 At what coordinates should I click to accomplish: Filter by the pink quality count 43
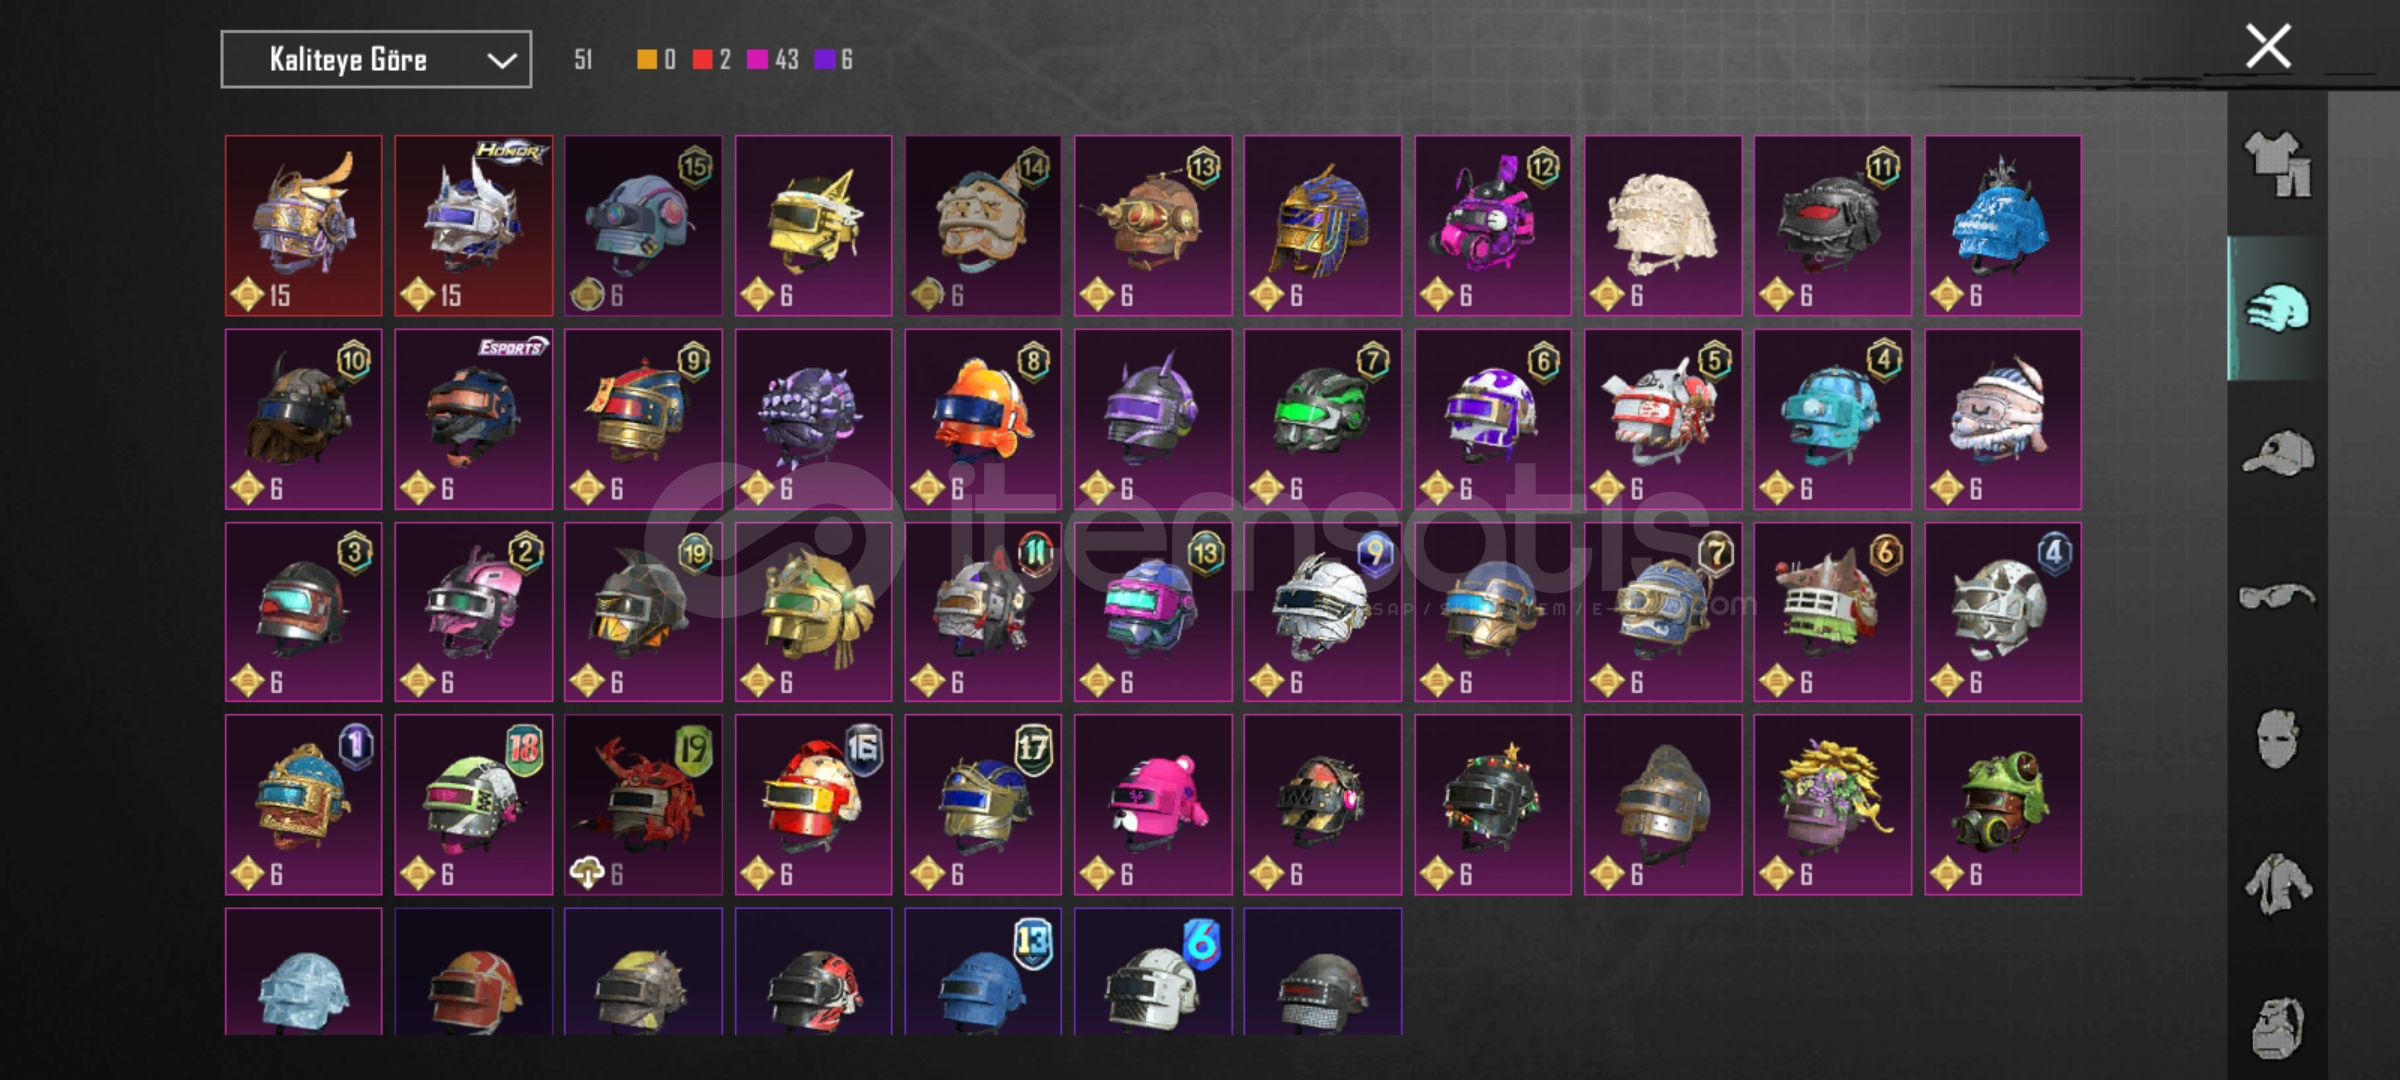point(773,60)
